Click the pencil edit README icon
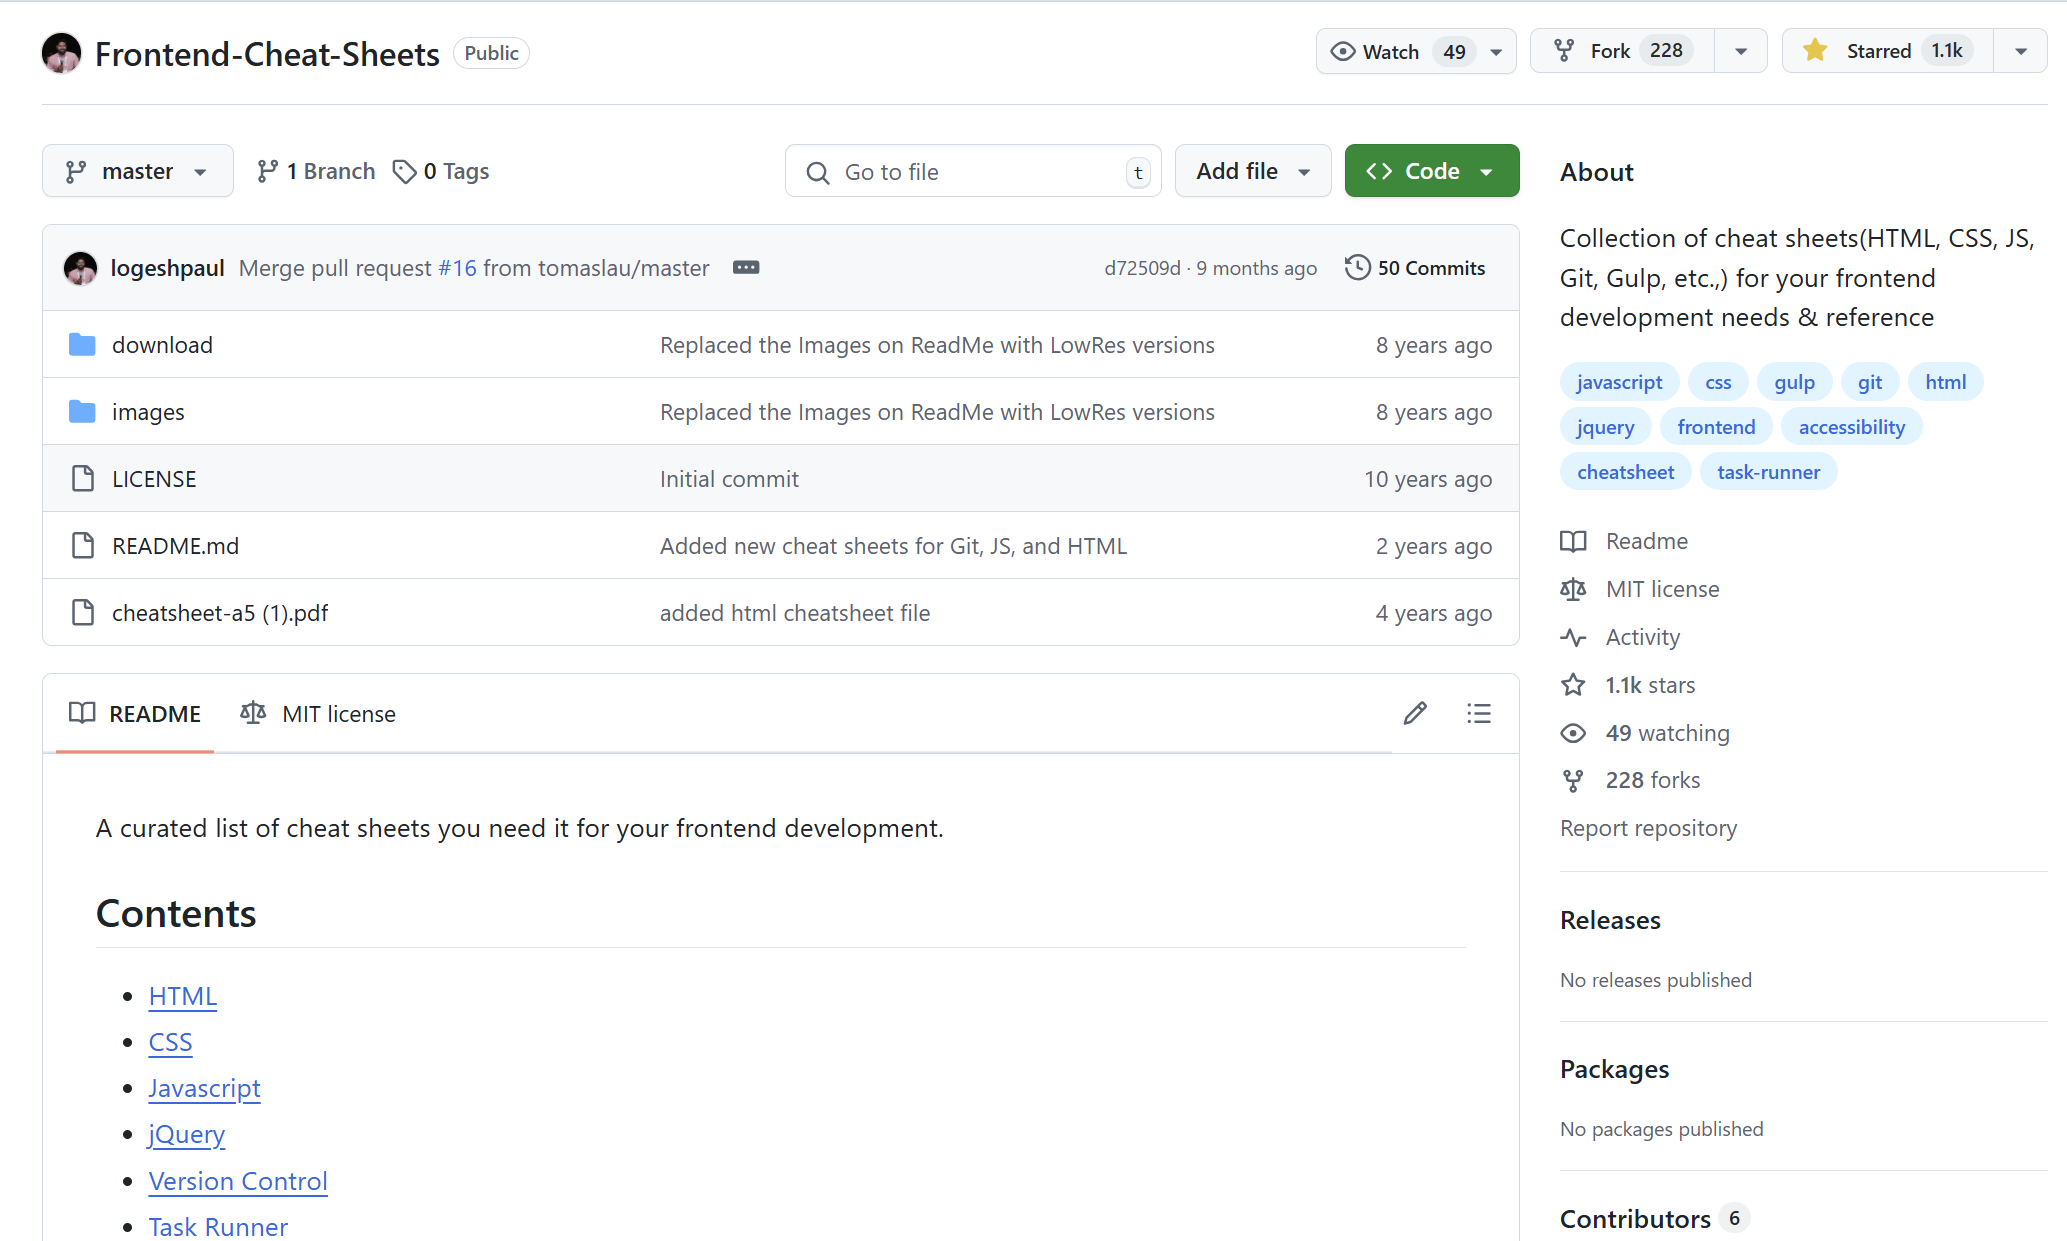This screenshot has height=1241, width=2067. click(1414, 713)
